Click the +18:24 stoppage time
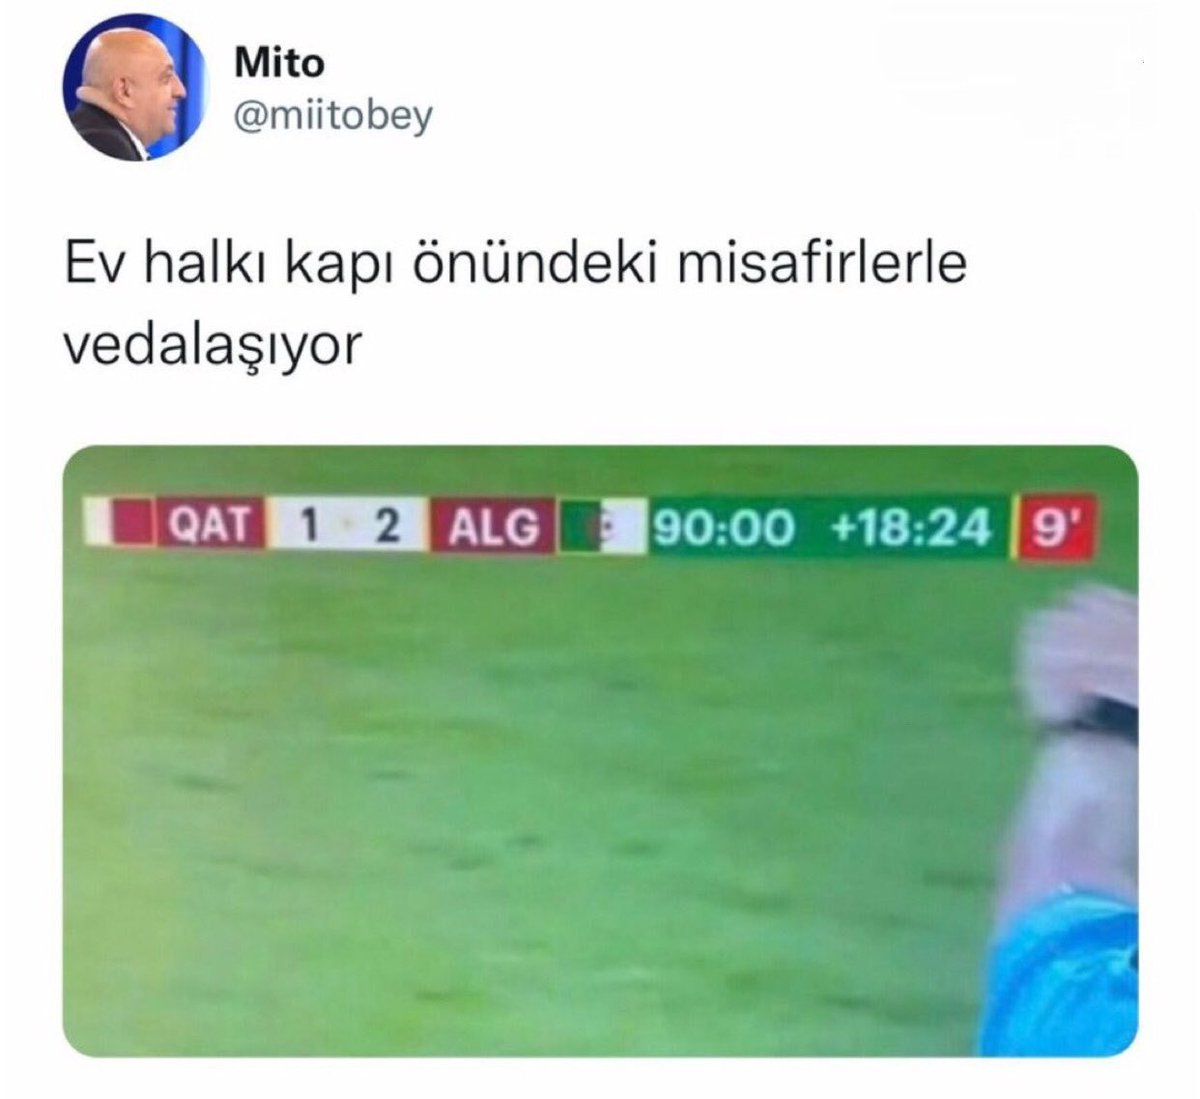Viewport: 1200px width, 1099px height. click(910, 527)
